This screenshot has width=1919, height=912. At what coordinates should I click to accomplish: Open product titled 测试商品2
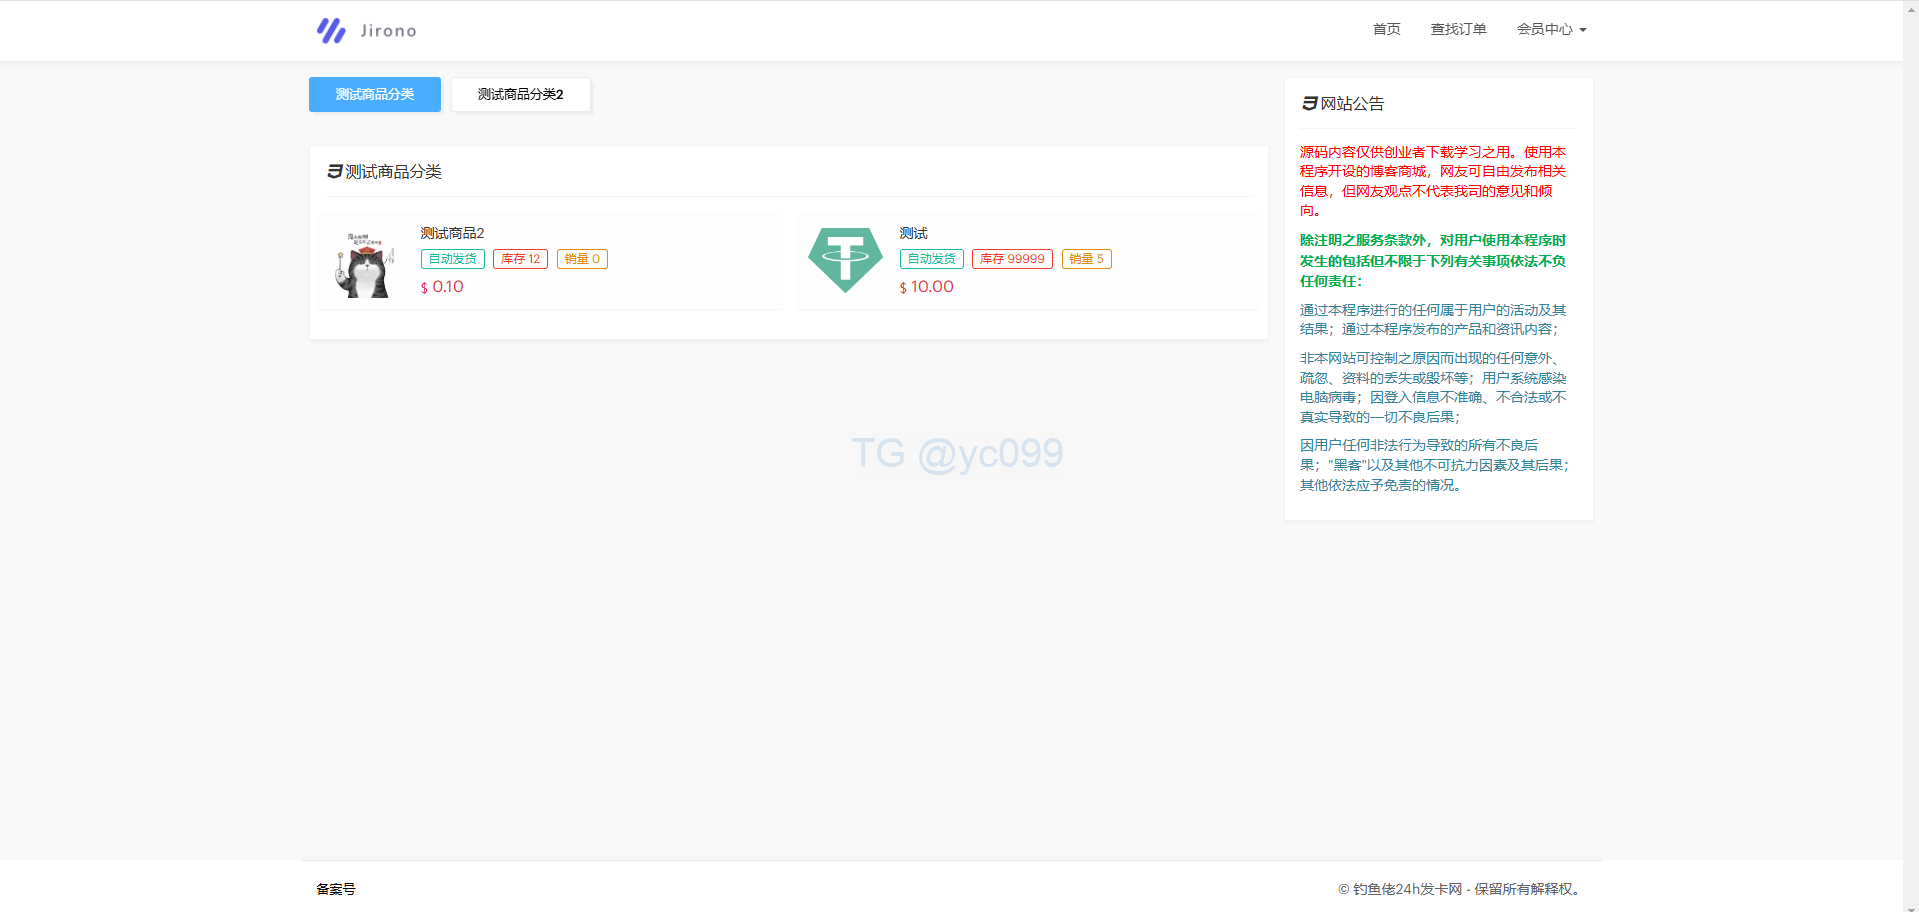pos(452,233)
